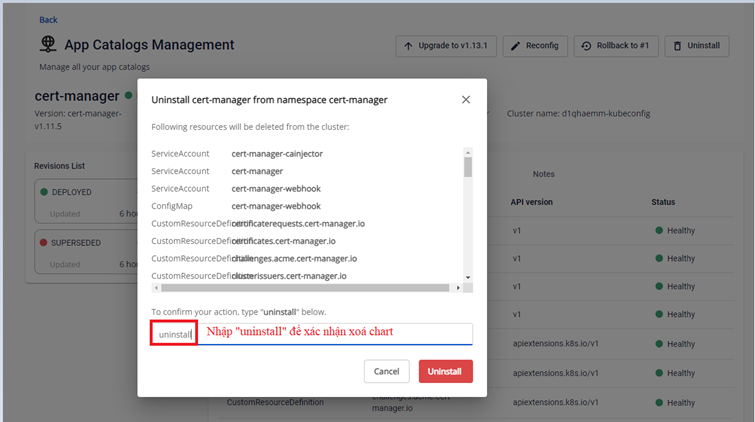Image resolution: width=755 pixels, height=422 pixels.
Task: Click horizontal scrollbar right arrow in resource list
Action: (x=458, y=288)
